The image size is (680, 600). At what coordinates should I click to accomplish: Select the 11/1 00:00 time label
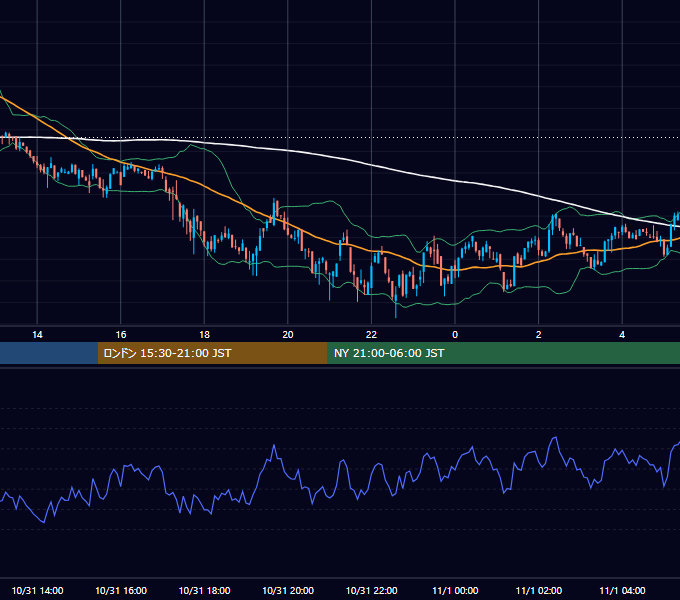pos(455,590)
